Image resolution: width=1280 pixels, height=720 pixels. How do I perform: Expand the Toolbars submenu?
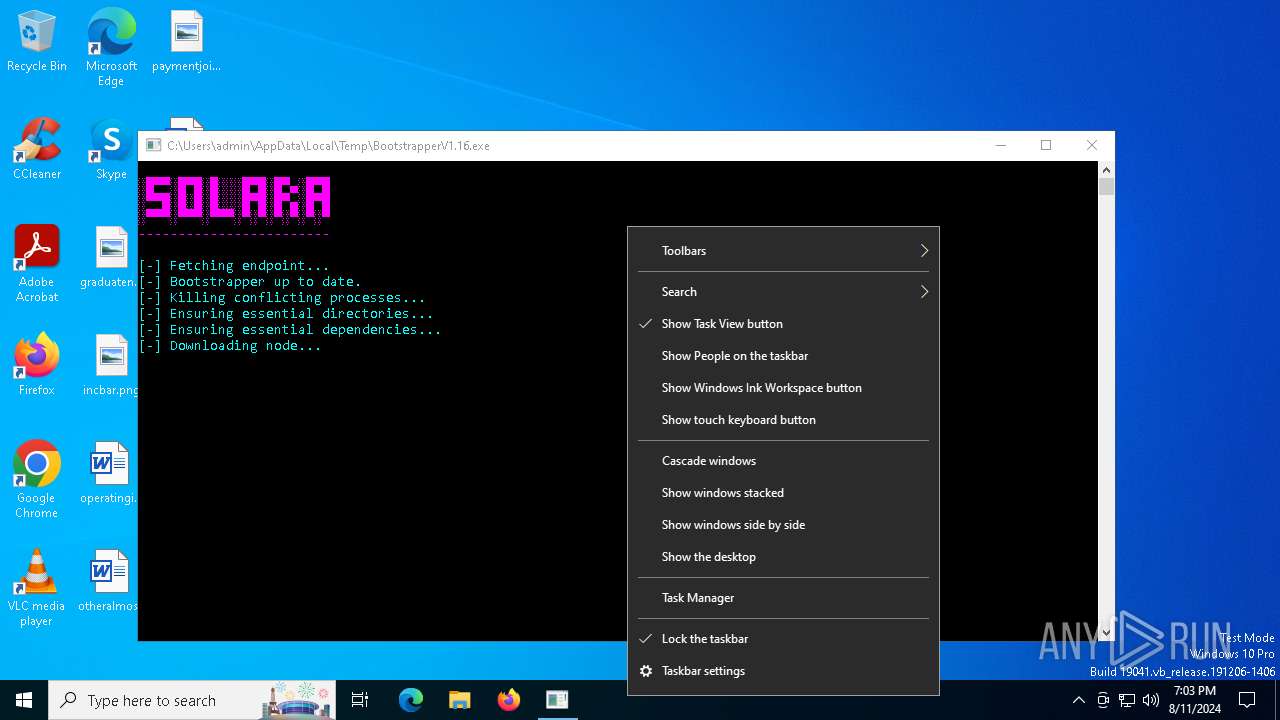click(784, 251)
